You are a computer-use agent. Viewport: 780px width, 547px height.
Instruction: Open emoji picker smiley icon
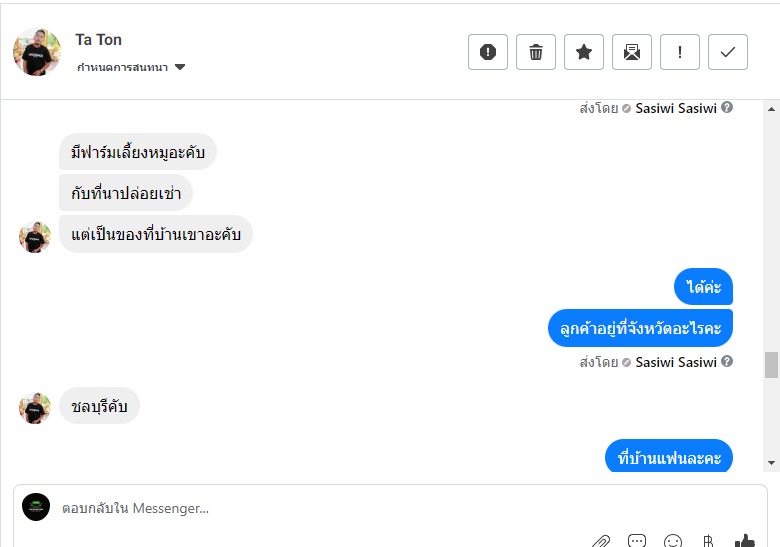pos(673,541)
